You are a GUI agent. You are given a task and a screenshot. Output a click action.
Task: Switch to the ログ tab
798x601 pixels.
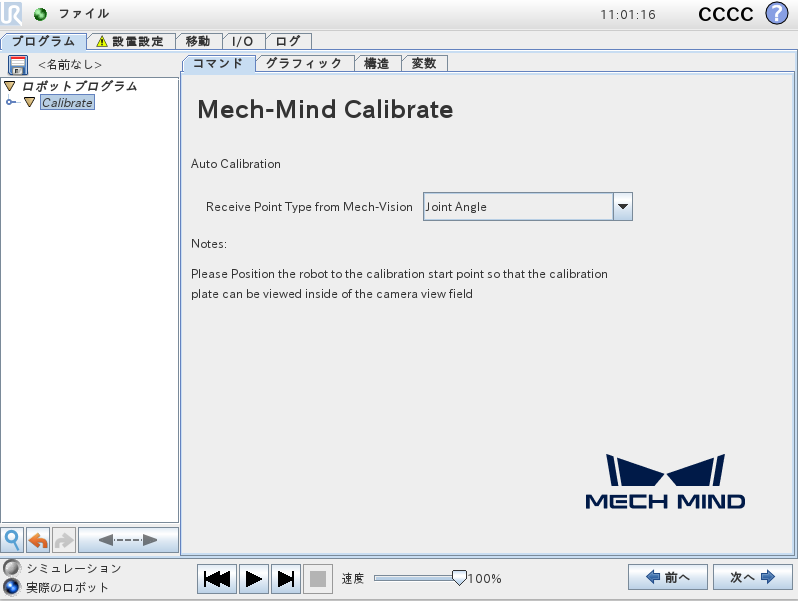(288, 41)
